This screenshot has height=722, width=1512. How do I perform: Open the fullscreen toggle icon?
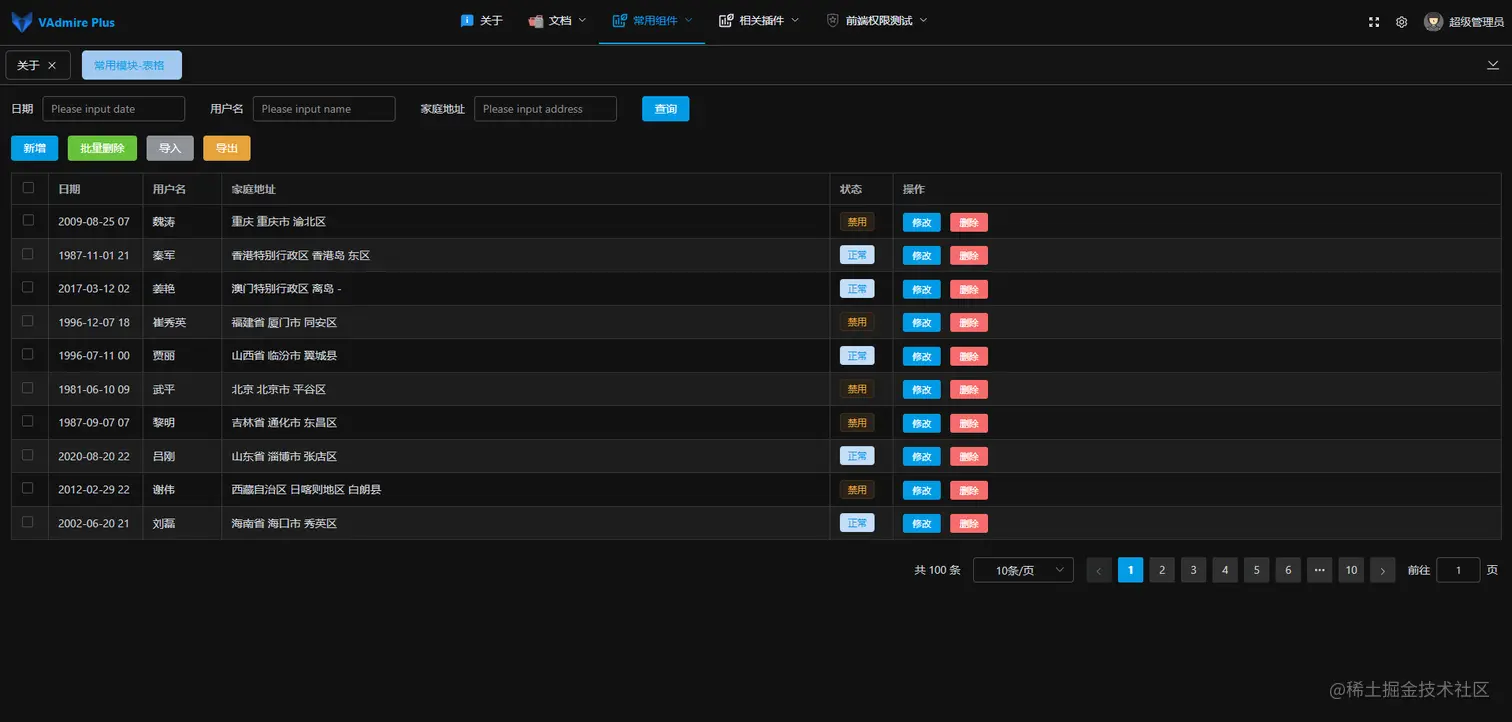(1374, 22)
